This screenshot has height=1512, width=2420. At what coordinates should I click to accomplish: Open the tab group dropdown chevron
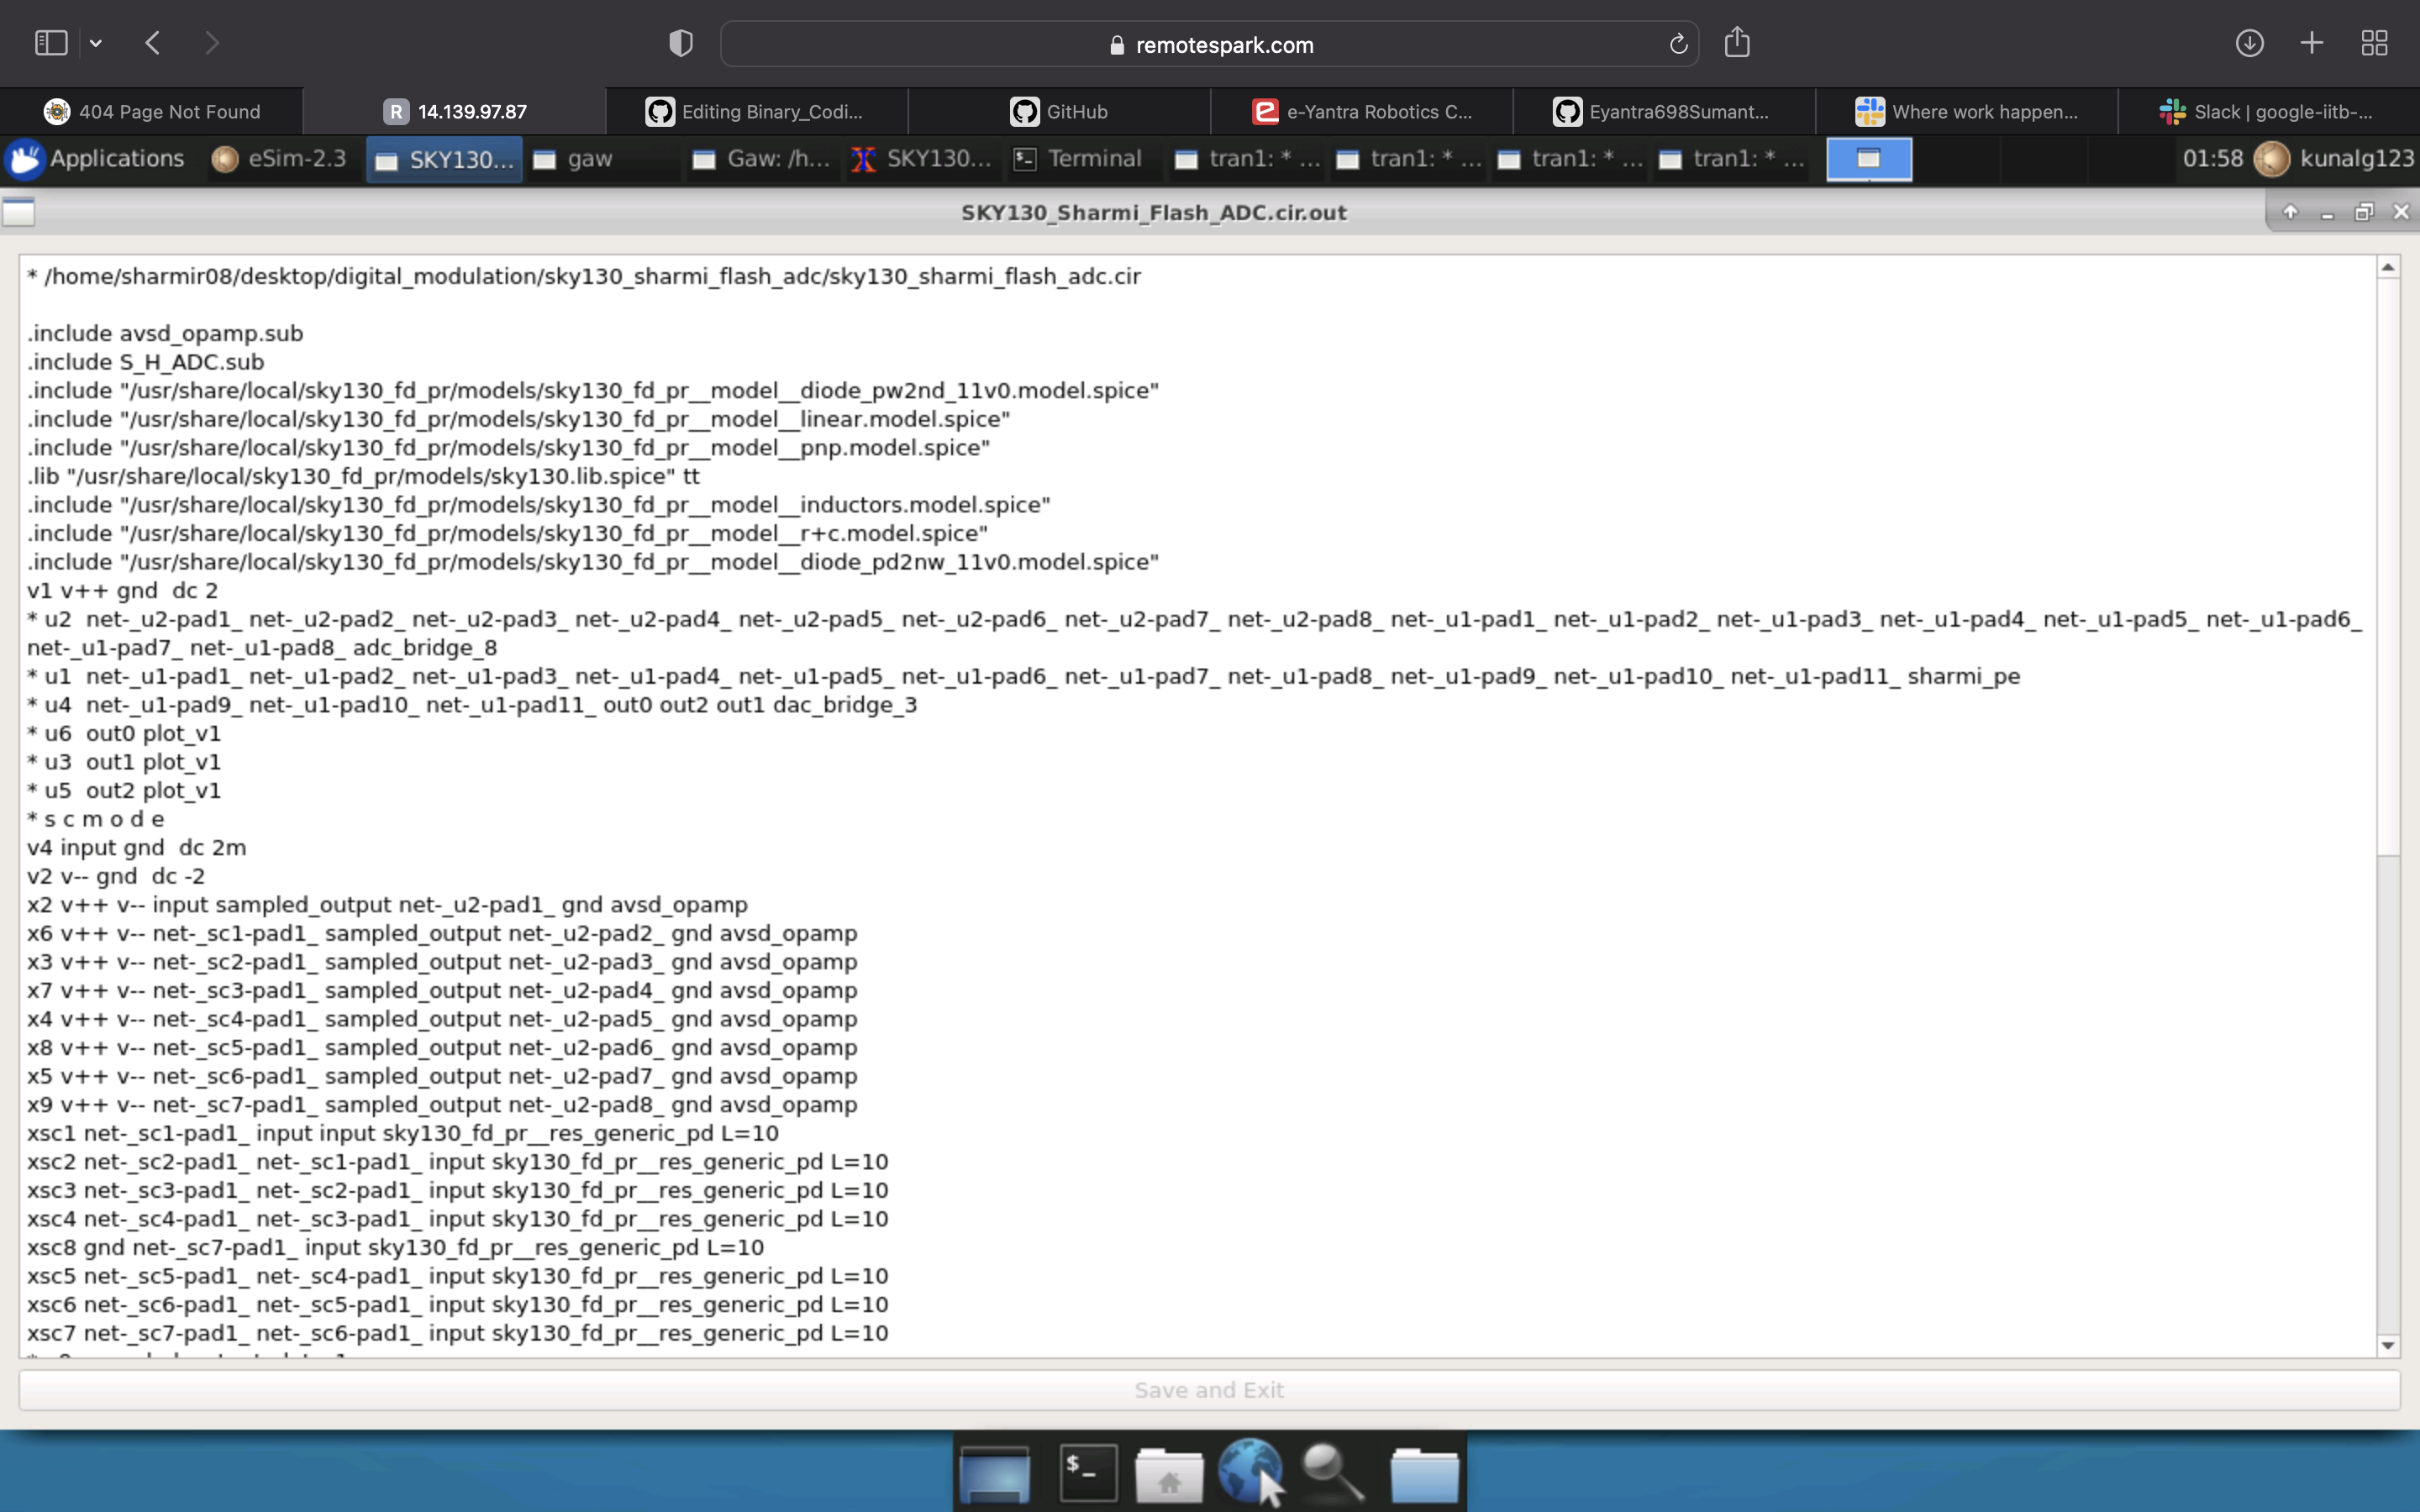pos(97,43)
